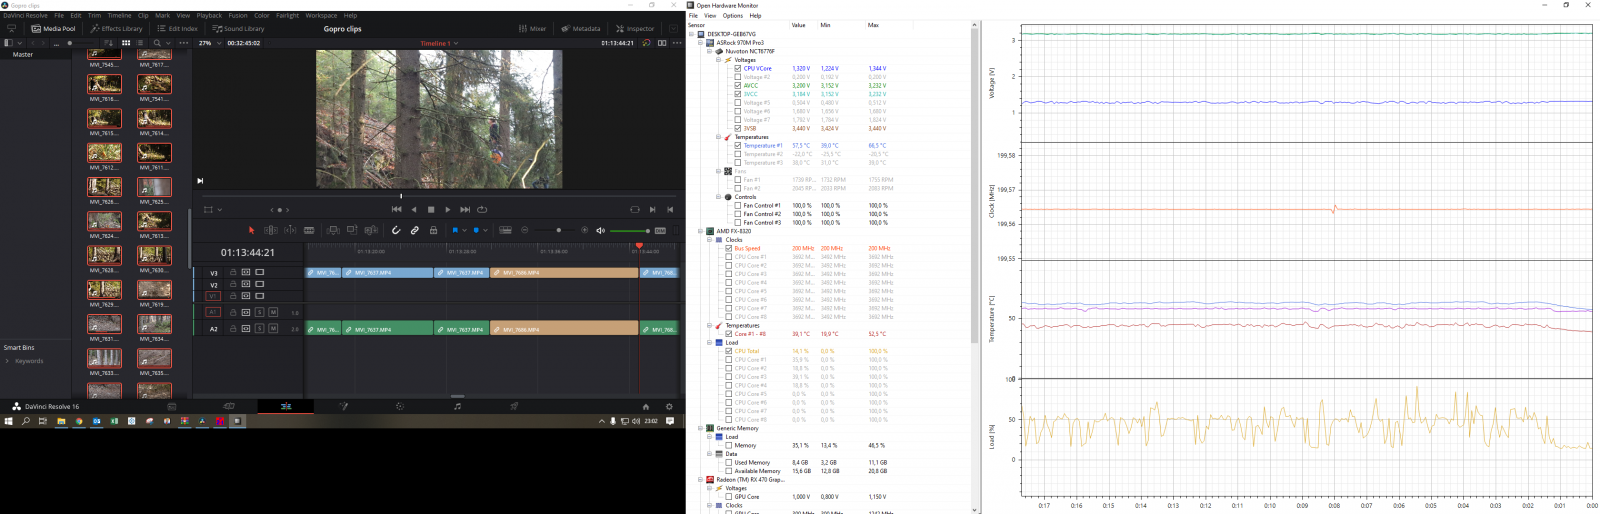Open the Deliver page rocket icon
This screenshot has height=514, width=1600.
pyautogui.click(x=514, y=406)
